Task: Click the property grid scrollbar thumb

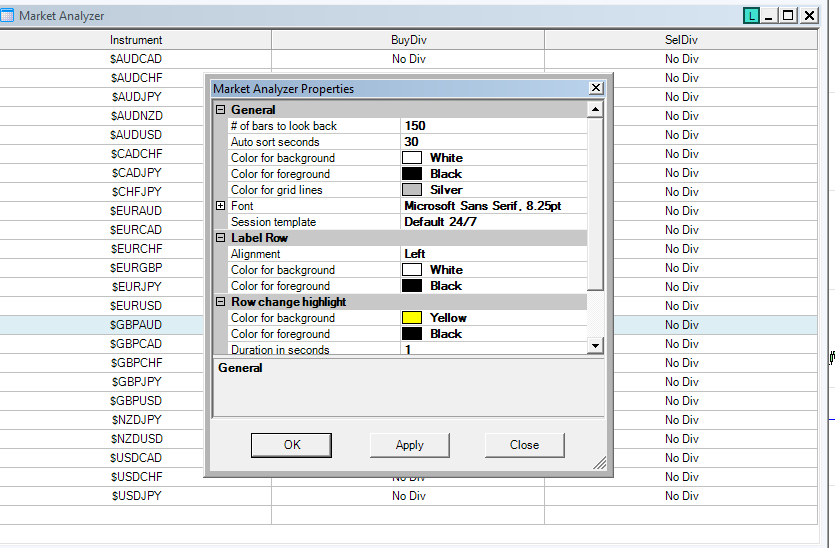Action: (595, 204)
